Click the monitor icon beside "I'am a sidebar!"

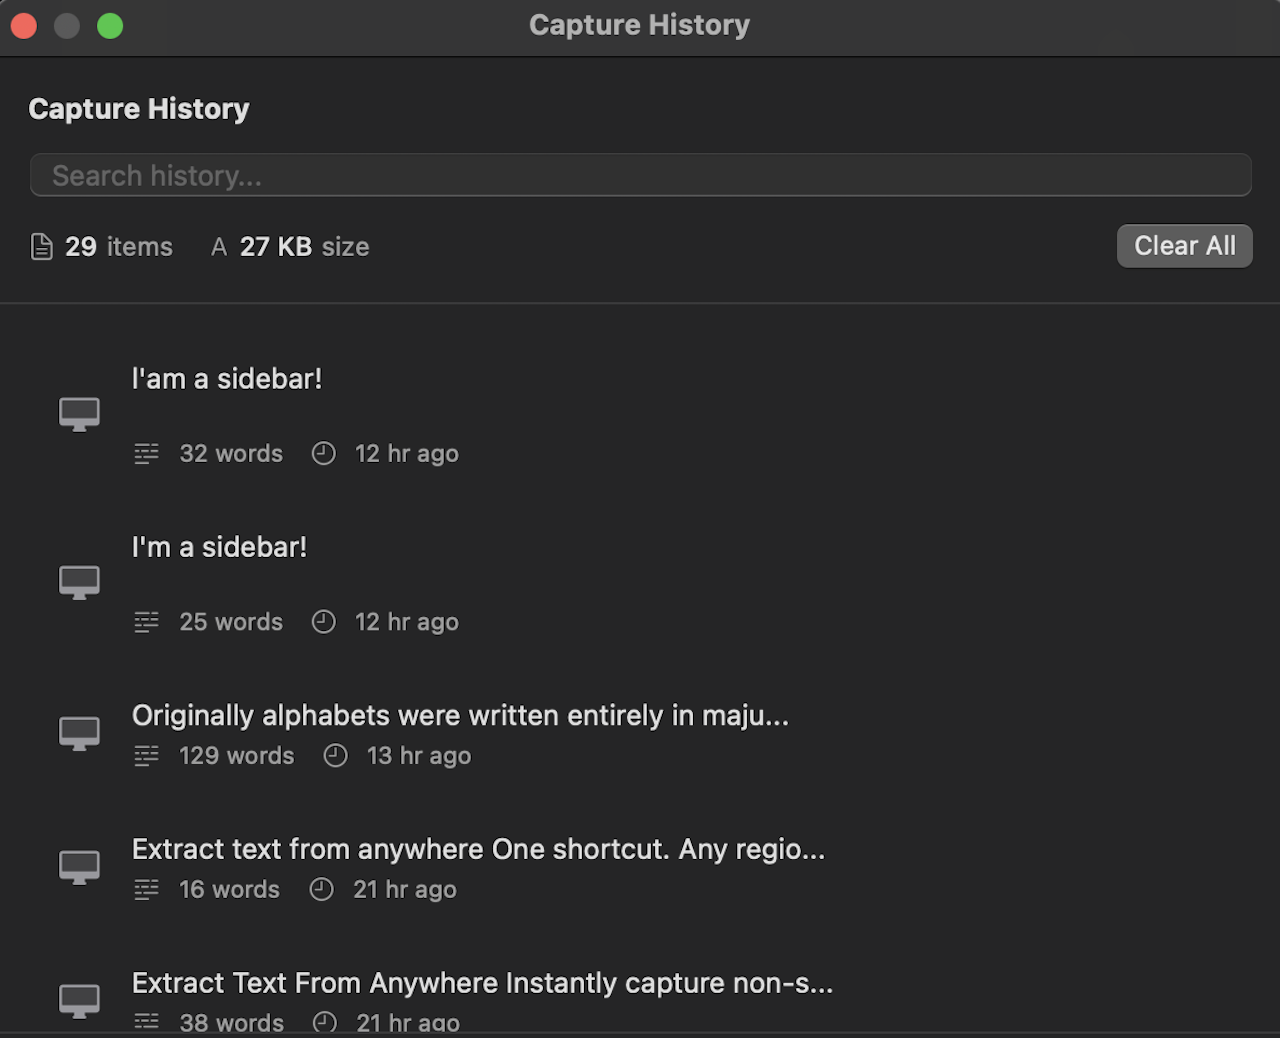pos(79,413)
